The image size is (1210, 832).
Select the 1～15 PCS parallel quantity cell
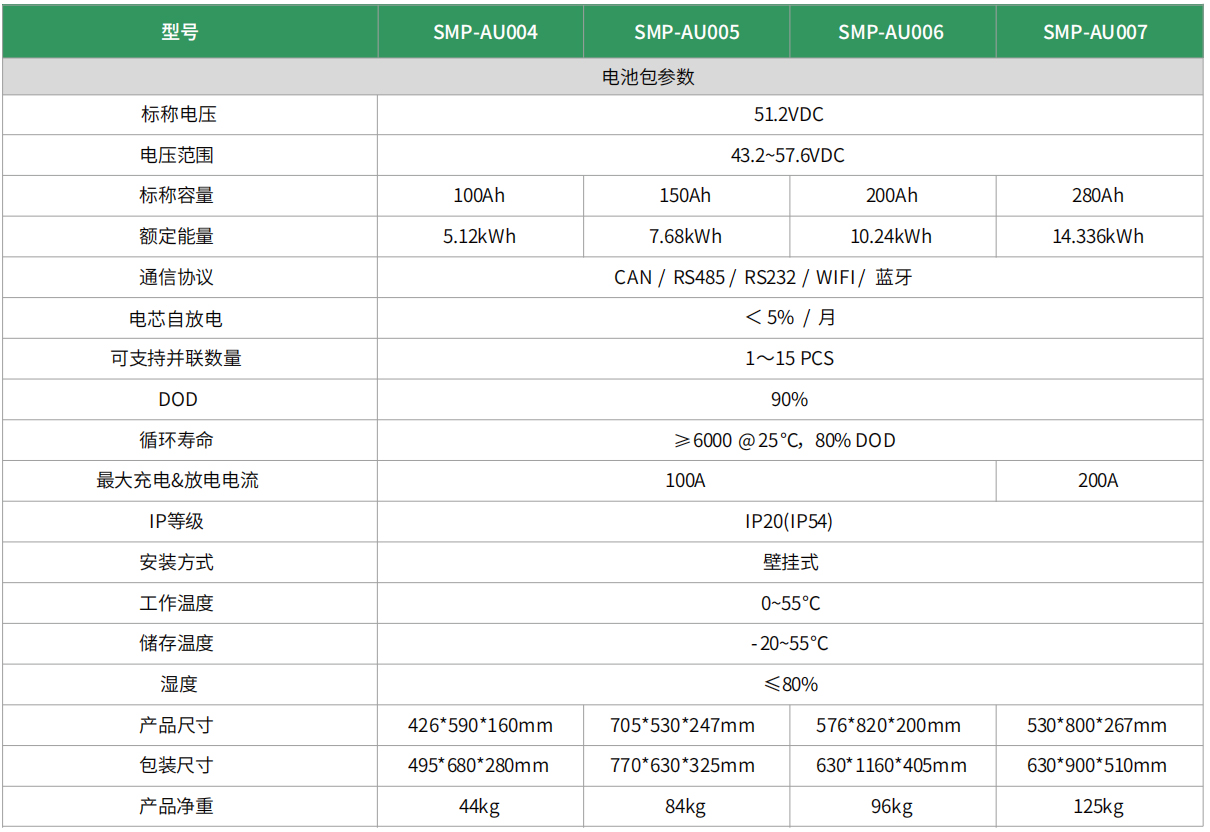[x=789, y=358]
